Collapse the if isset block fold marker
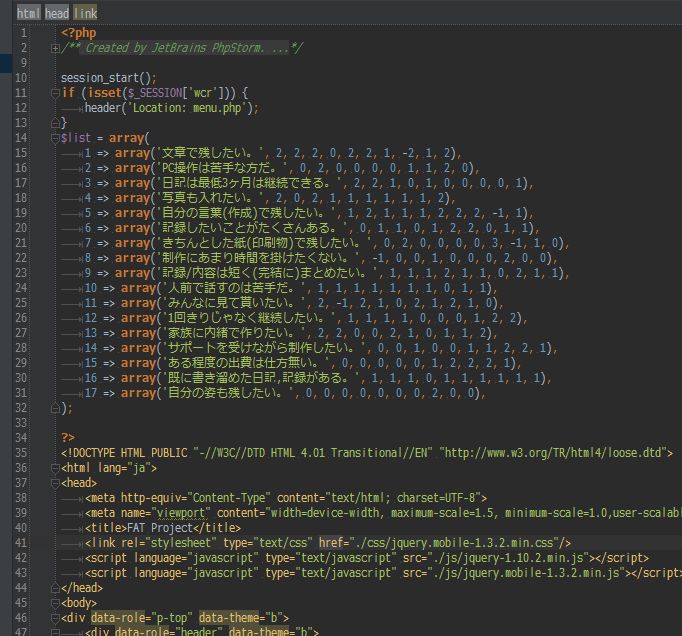This screenshot has height=636, width=682. 54,93
